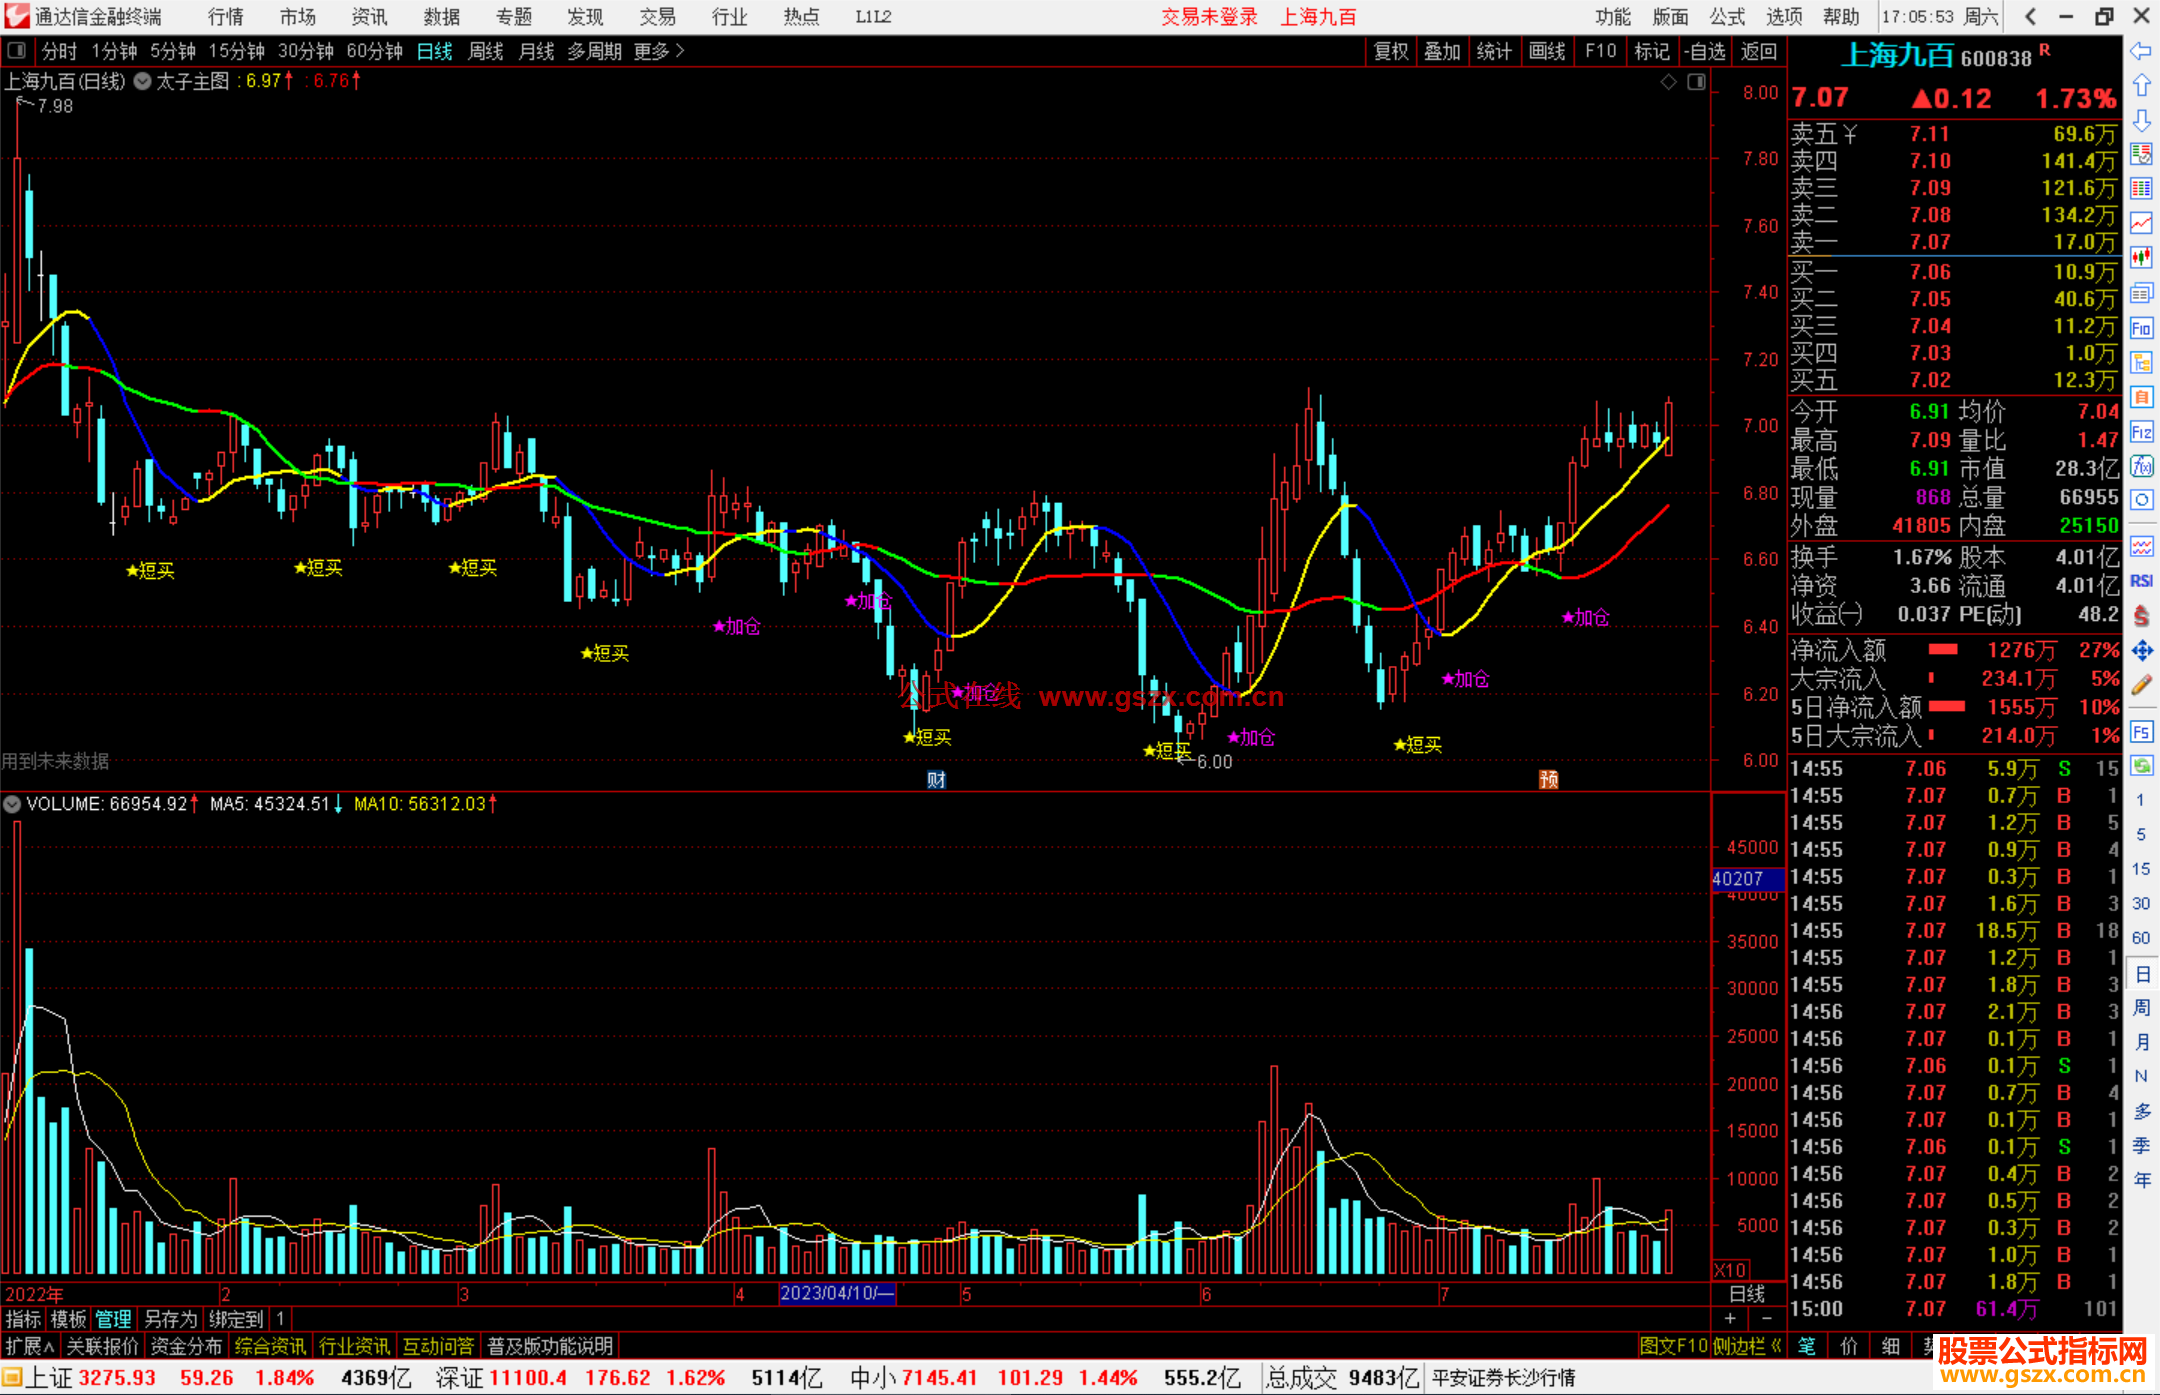Screen dimensions: 2160x1395
Task: Open the intraday line chart sidebar icon
Action: pyautogui.click(x=2141, y=223)
